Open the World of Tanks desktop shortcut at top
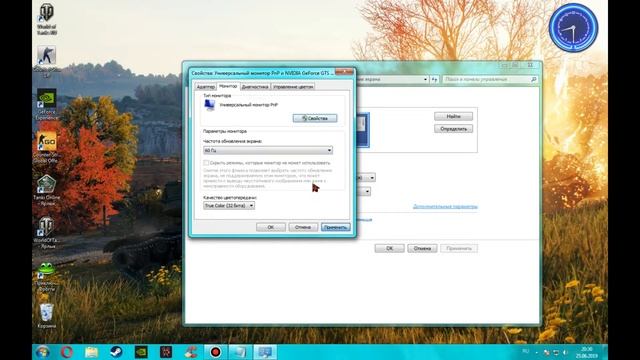Viewport: 640px width, 360px height. coord(47,18)
